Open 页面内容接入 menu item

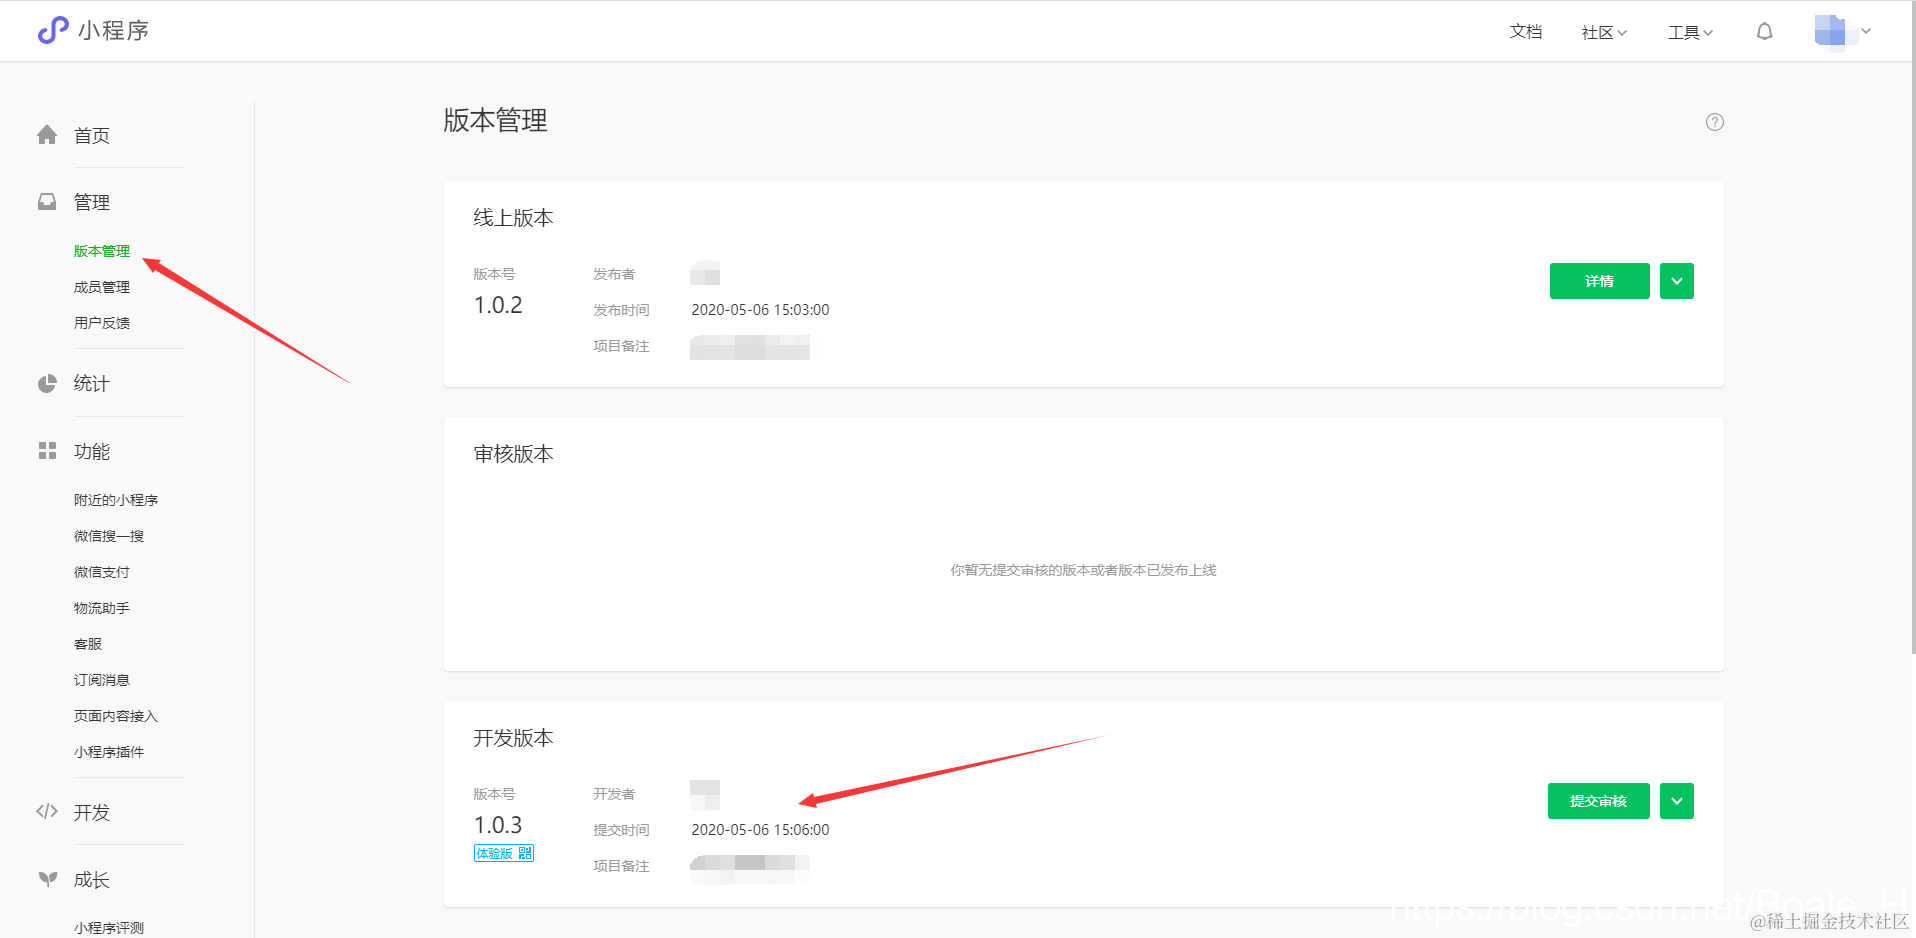[116, 716]
